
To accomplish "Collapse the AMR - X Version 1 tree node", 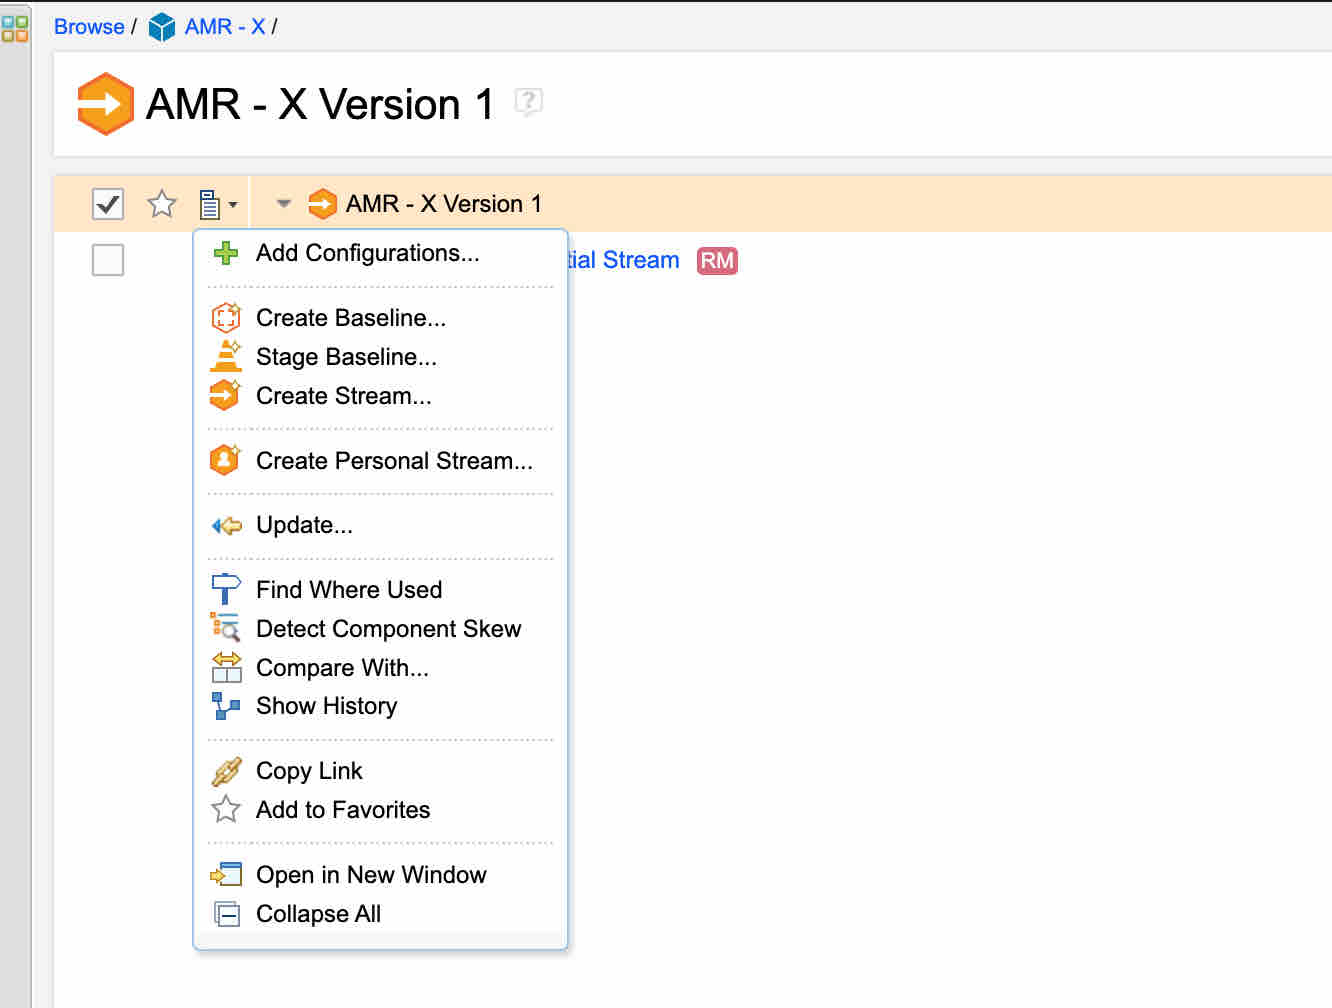I will (x=284, y=204).
